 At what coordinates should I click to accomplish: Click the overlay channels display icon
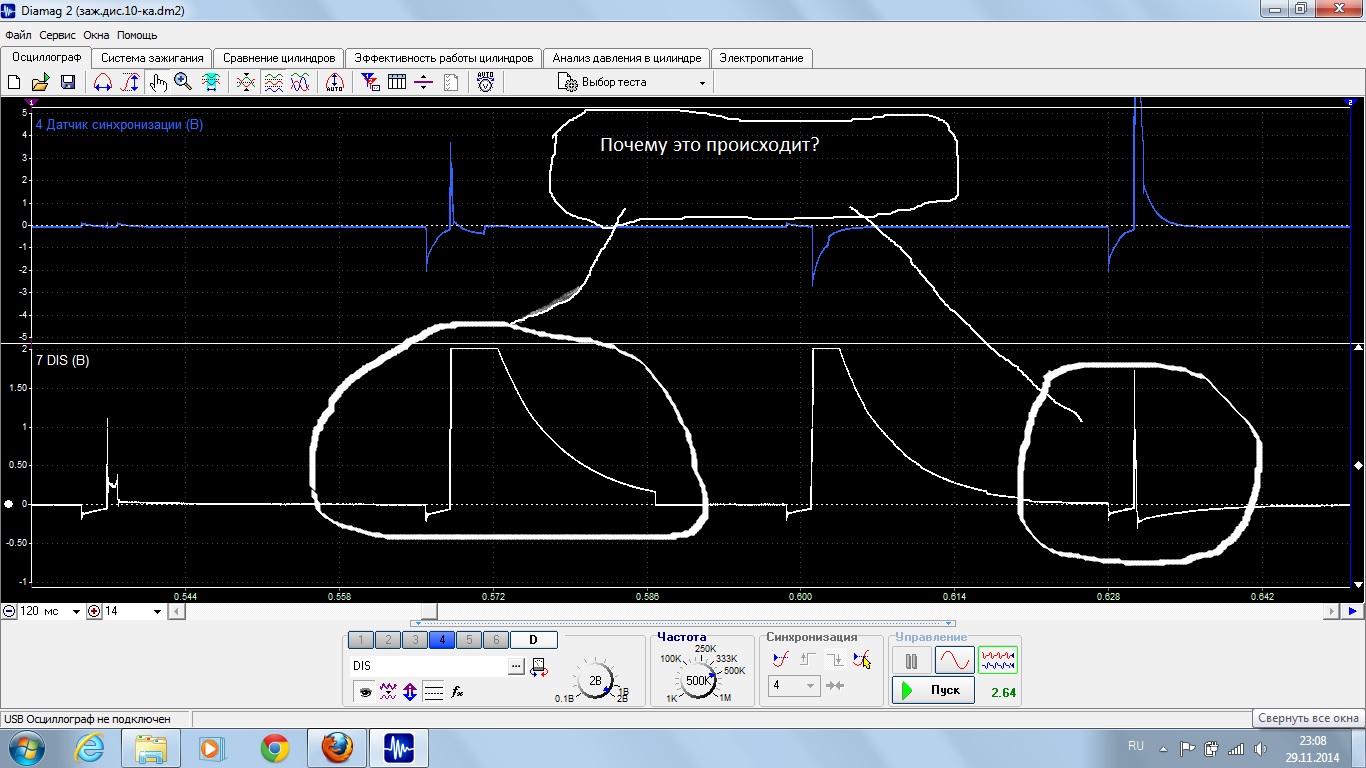click(x=246, y=83)
